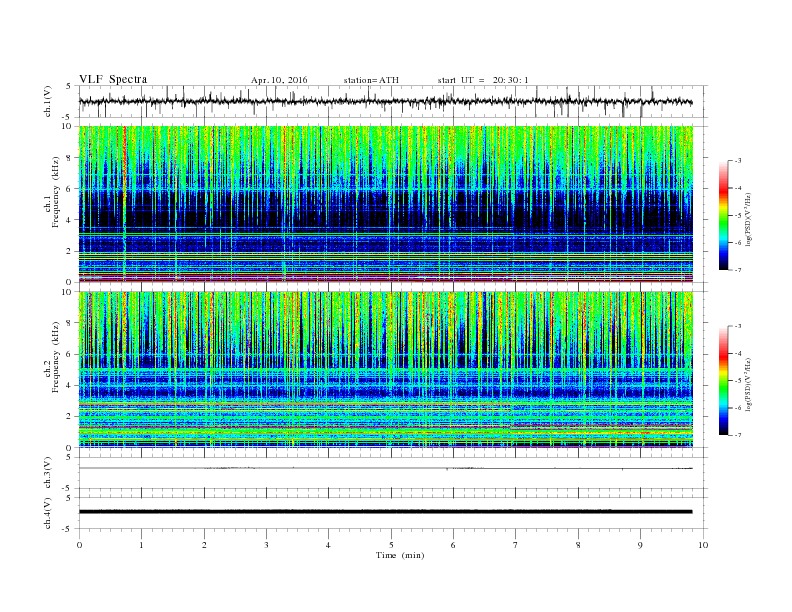This screenshot has height=612, width=792.
Task: Click the ch.1 PSD color scale bar
Action: [724, 215]
